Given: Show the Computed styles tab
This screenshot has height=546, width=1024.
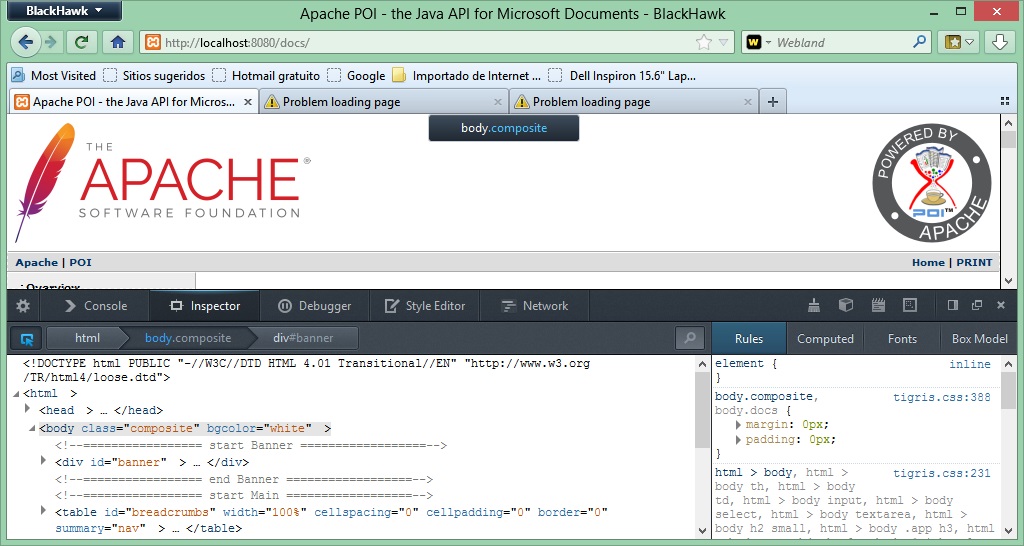Looking at the screenshot, I should (x=825, y=339).
